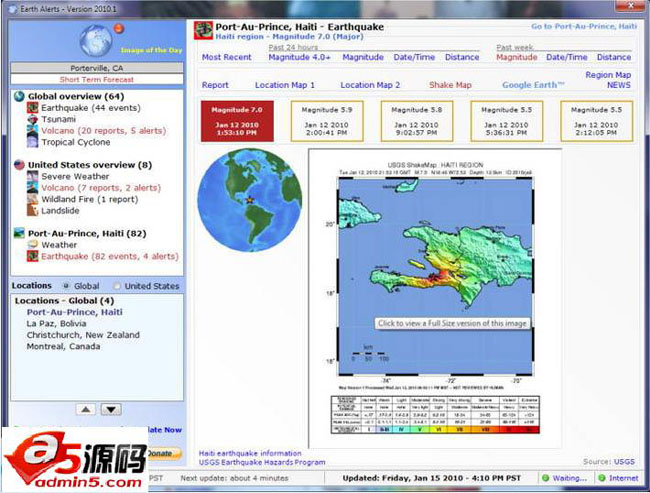
Task: Open Location Map 2
Action: pyautogui.click(x=370, y=85)
